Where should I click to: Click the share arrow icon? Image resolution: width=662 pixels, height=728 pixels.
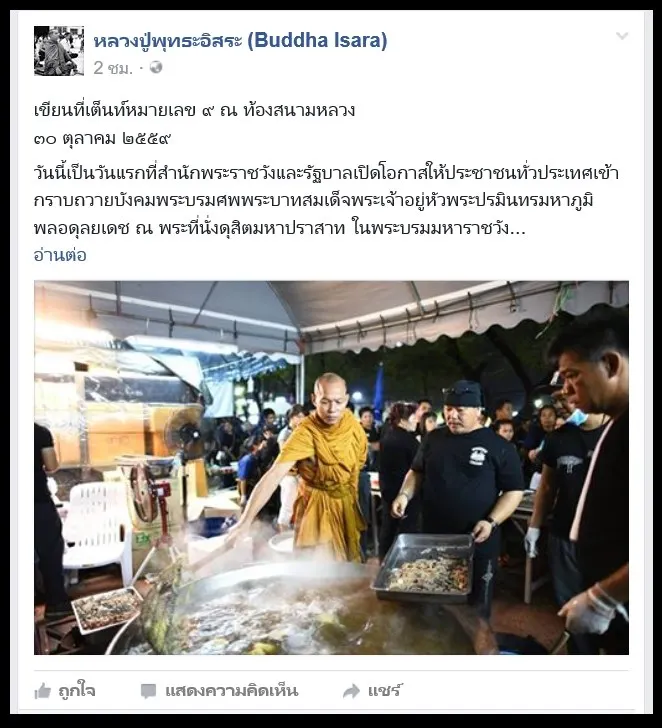click(351, 691)
